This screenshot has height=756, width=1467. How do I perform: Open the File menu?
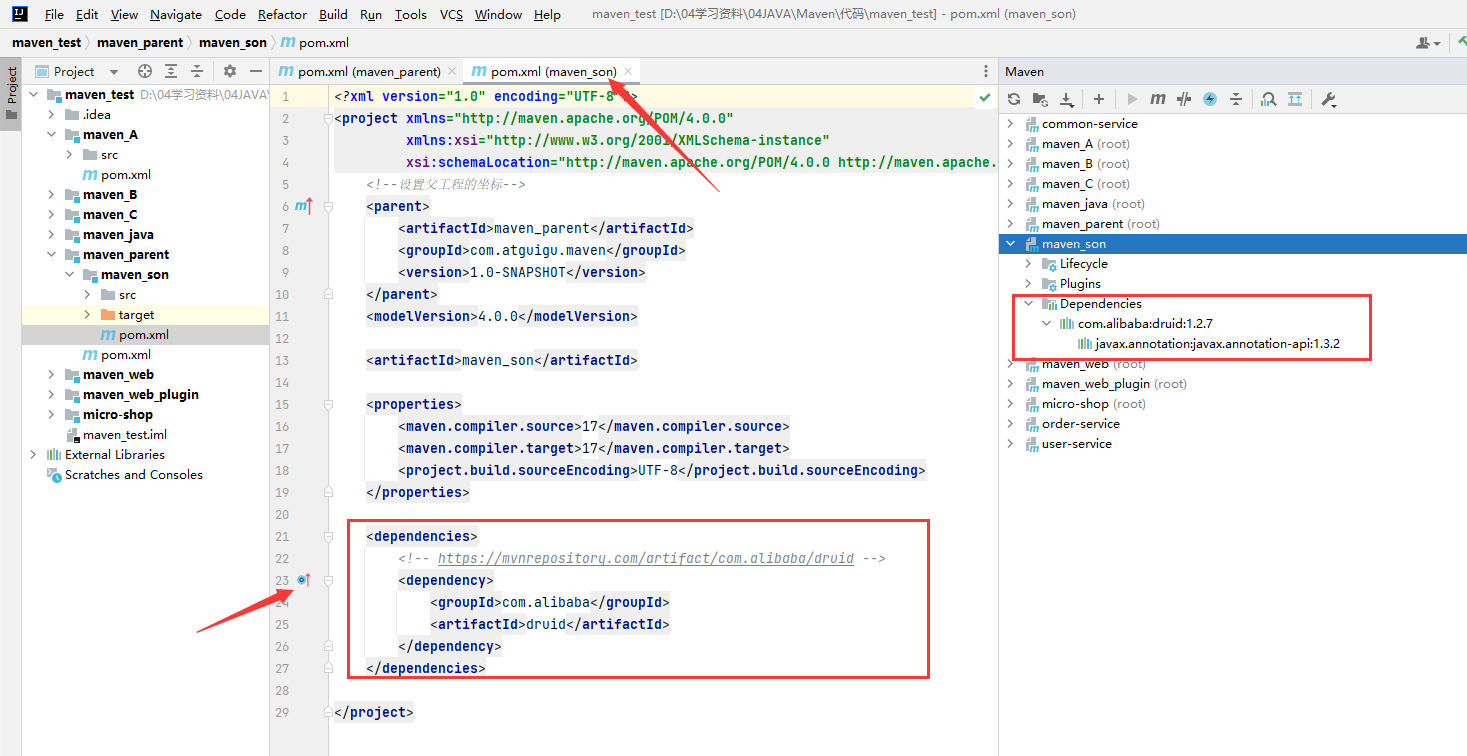pos(54,14)
